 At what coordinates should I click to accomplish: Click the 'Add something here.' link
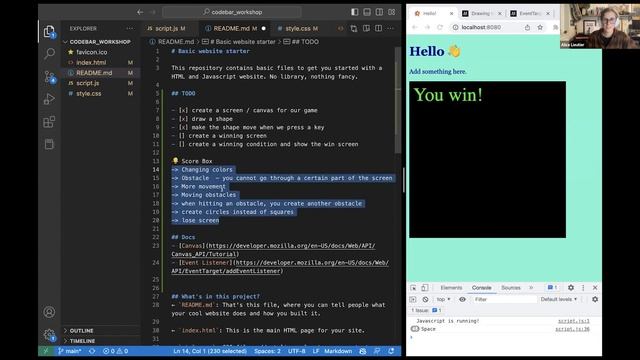(438, 71)
